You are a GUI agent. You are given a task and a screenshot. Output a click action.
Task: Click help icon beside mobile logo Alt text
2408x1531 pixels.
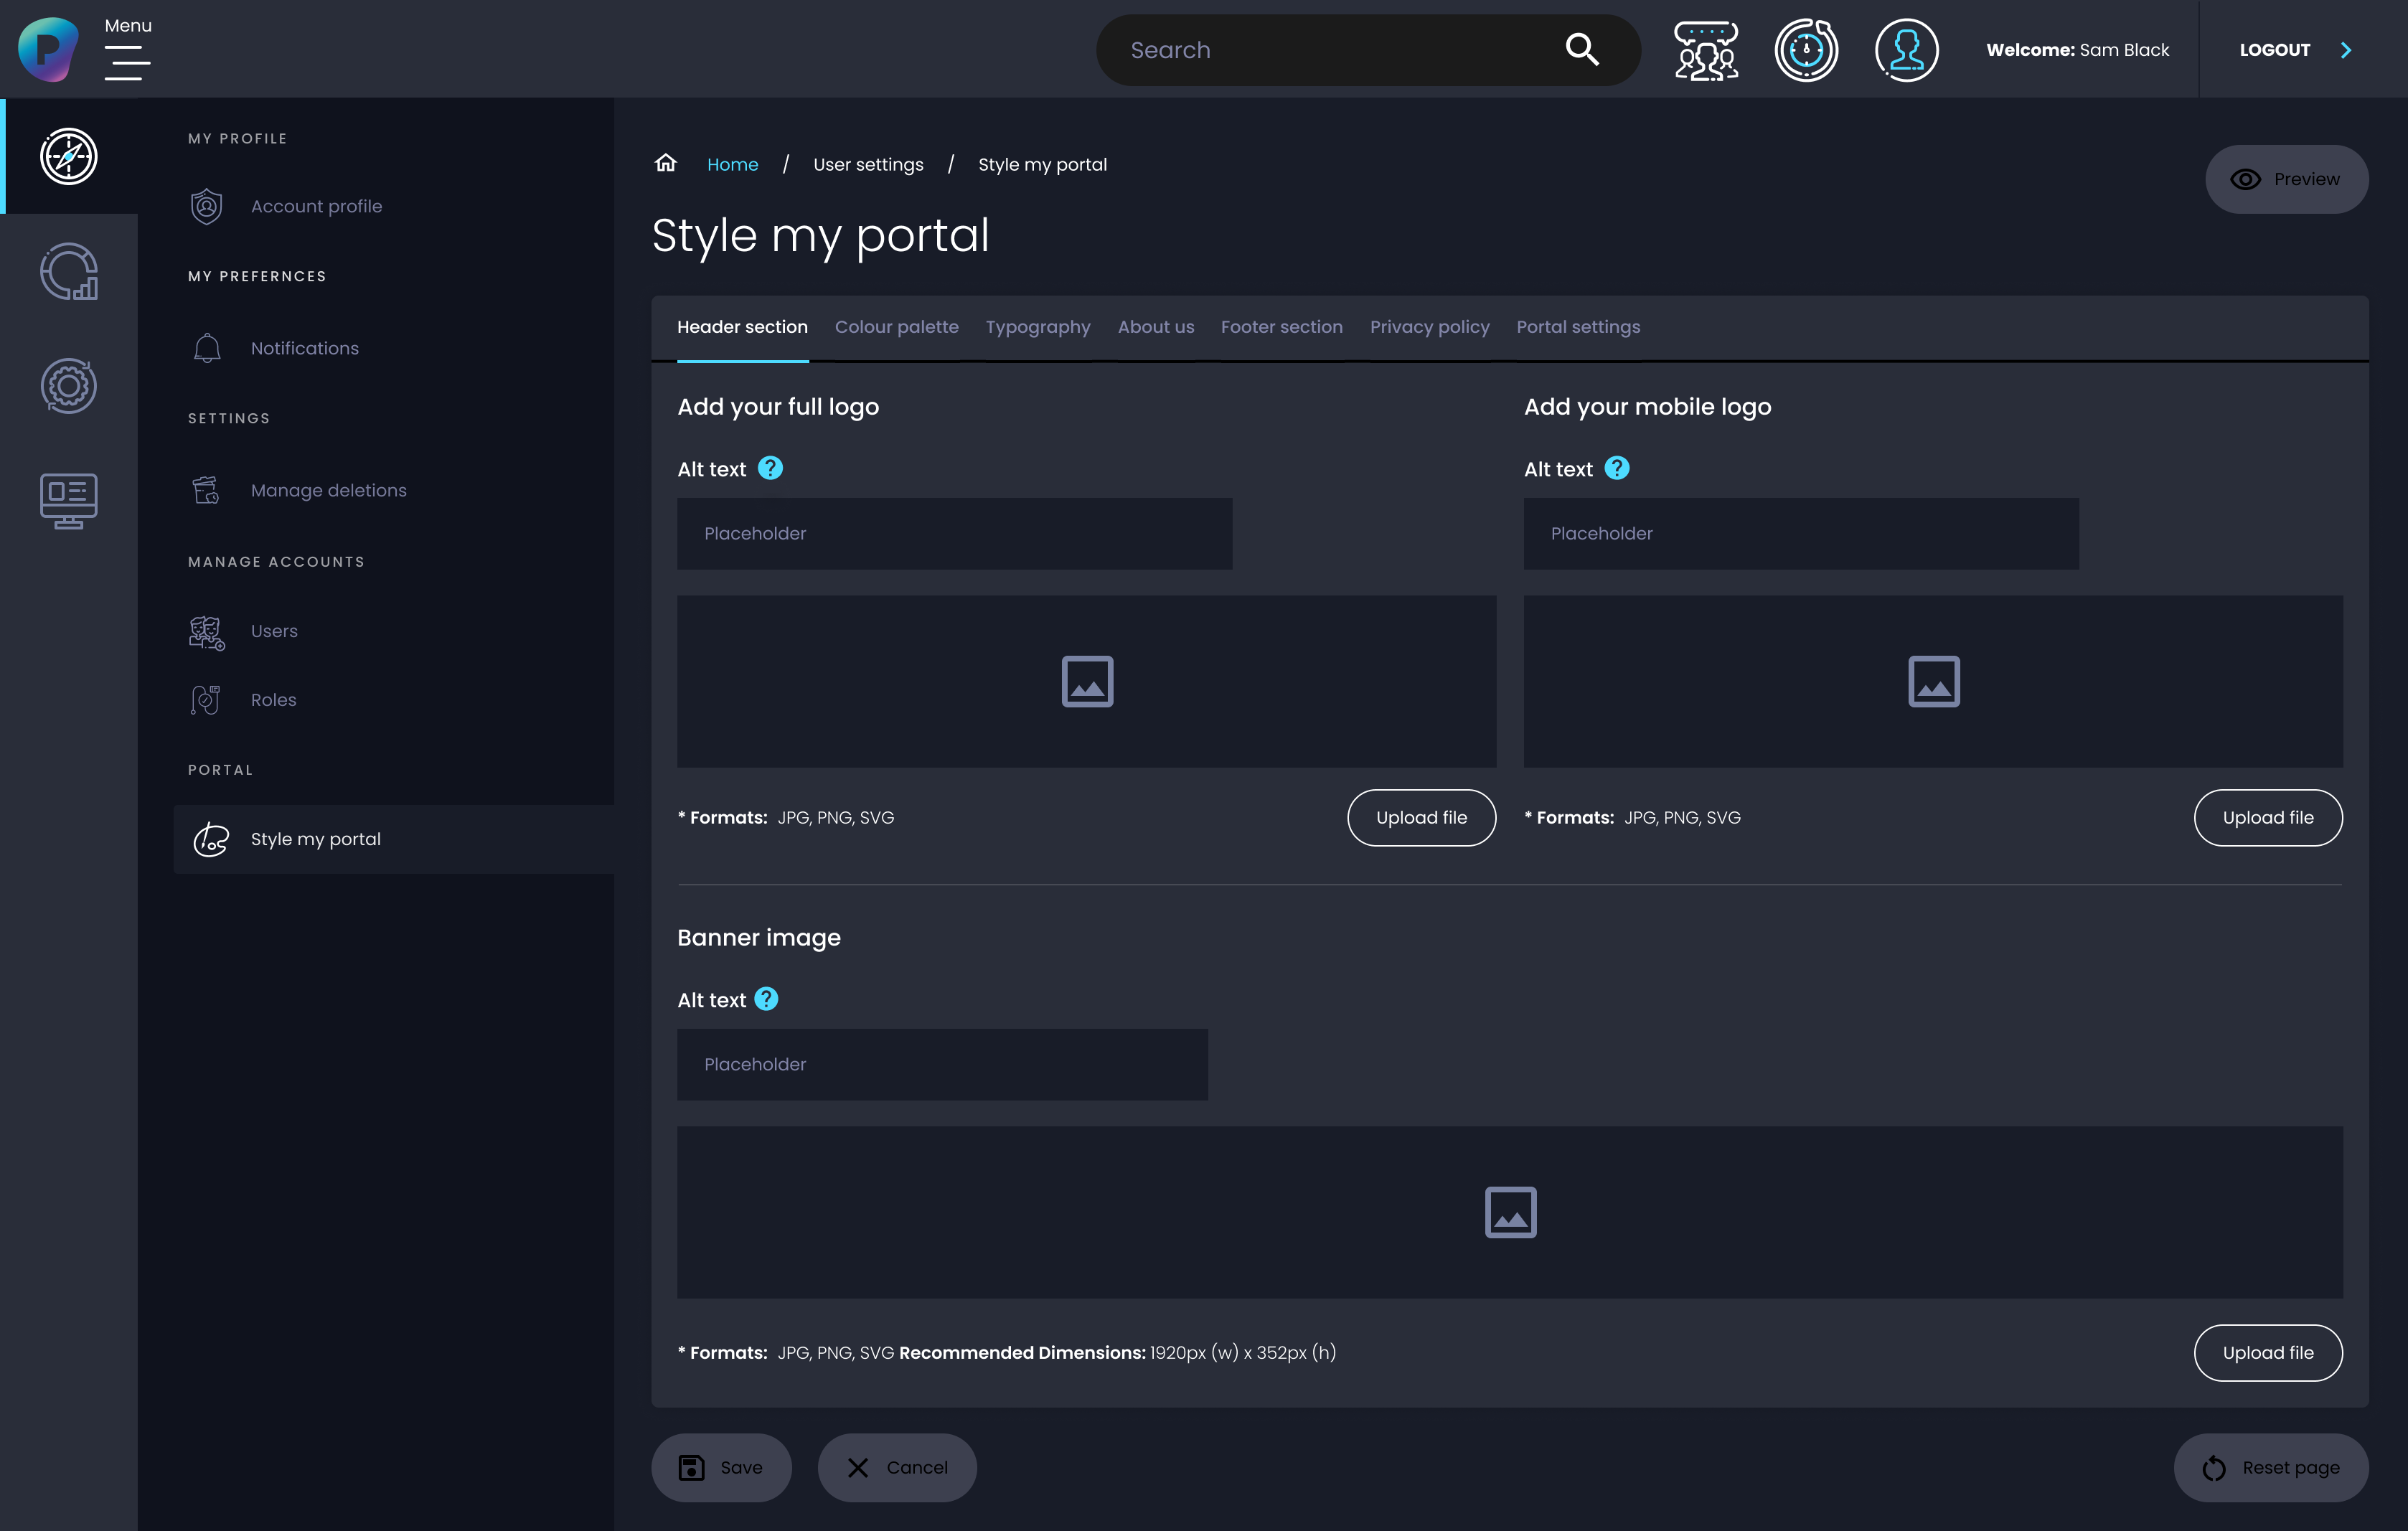(x=1617, y=468)
